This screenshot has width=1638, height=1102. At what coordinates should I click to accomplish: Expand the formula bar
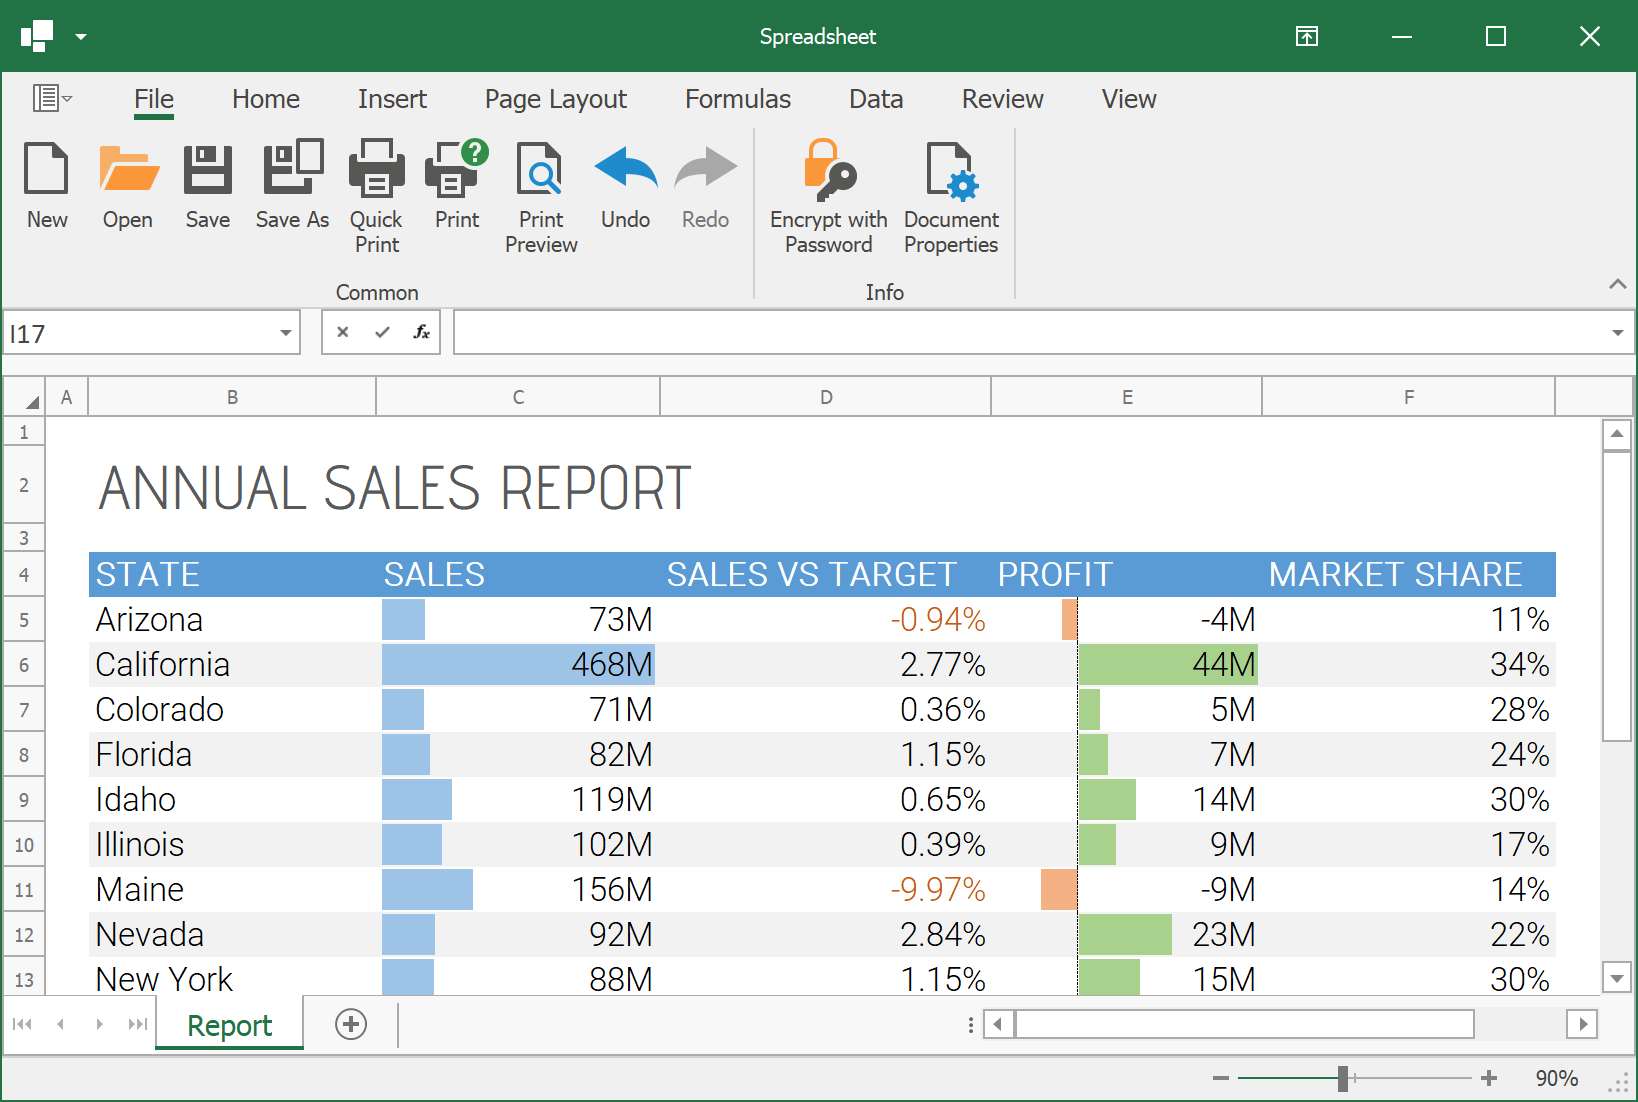point(1617,333)
